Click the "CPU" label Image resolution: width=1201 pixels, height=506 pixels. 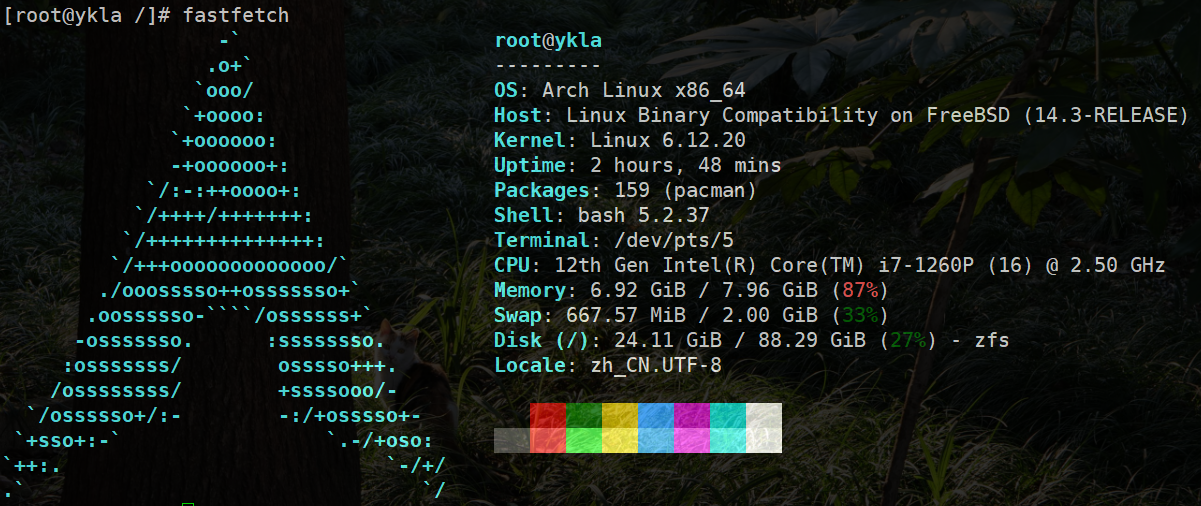512,265
